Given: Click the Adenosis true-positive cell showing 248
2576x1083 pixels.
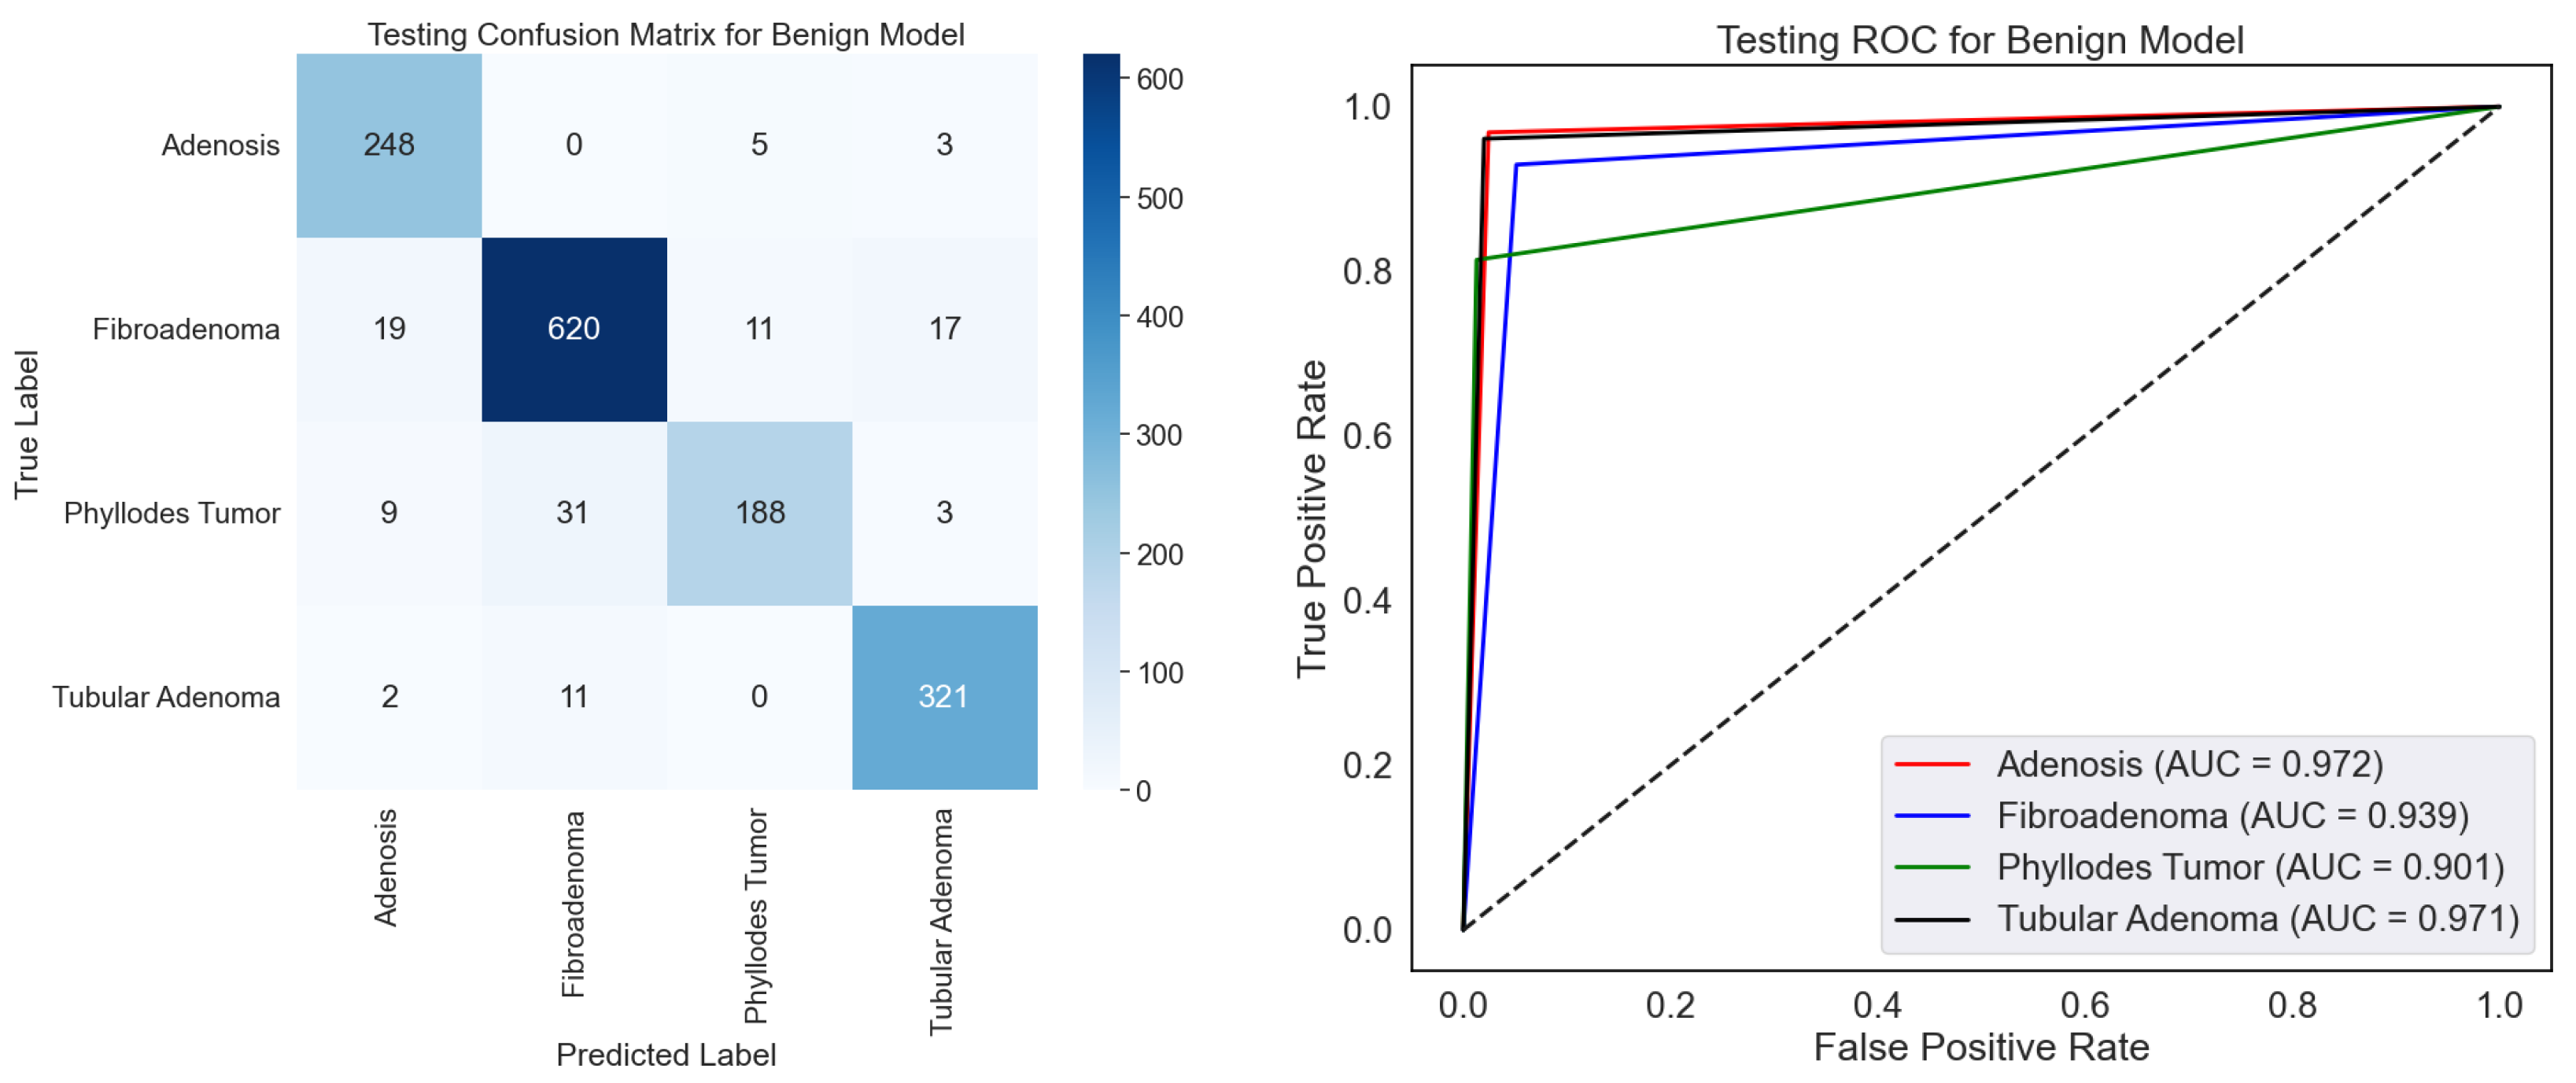Looking at the screenshot, I should pos(389,145).
